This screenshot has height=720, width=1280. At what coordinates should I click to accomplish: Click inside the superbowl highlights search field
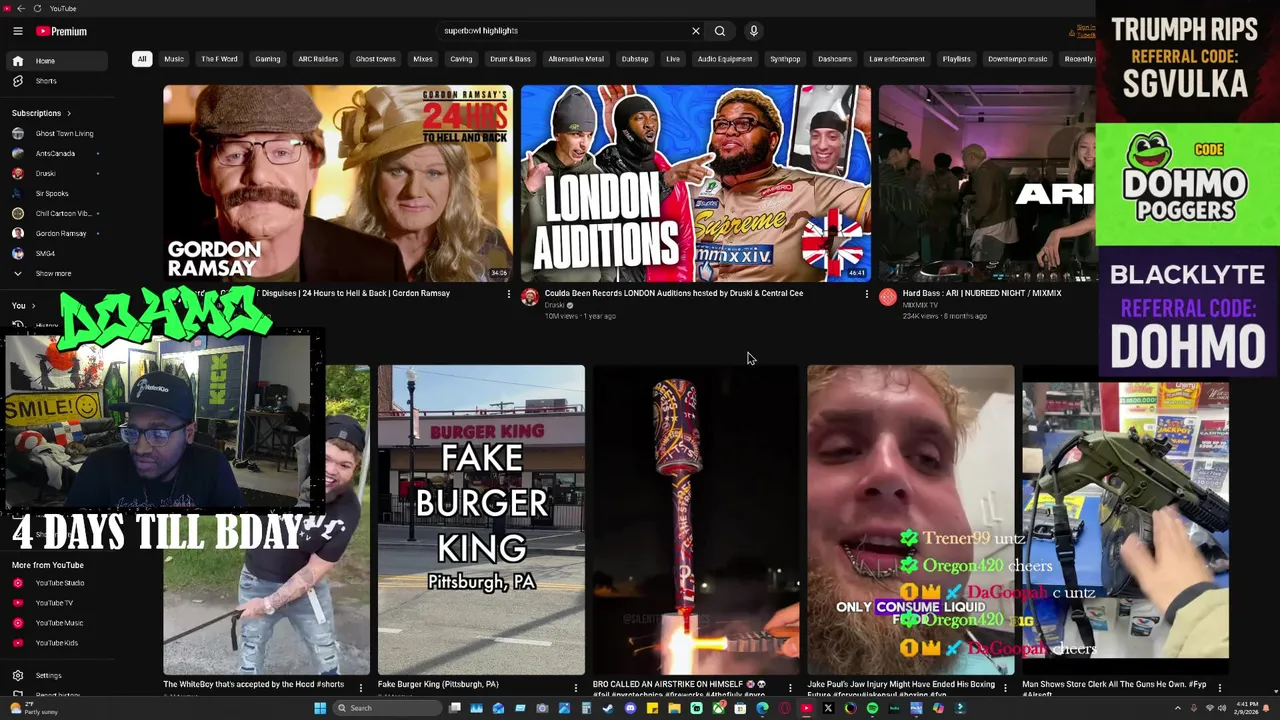point(565,31)
